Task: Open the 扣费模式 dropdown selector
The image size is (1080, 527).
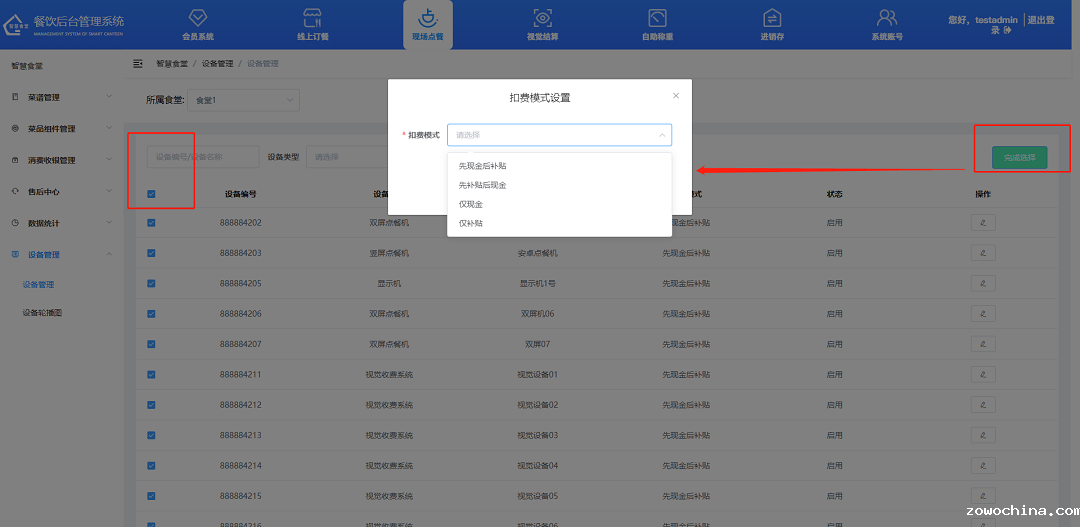Action: (x=559, y=135)
